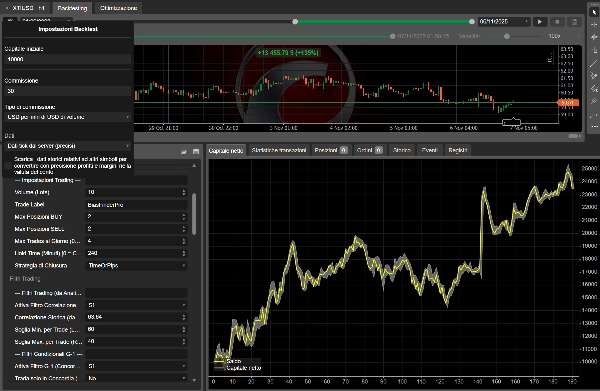
Task: Open the Eventi tab
Action: pyautogui.click(x=429, y=150)
